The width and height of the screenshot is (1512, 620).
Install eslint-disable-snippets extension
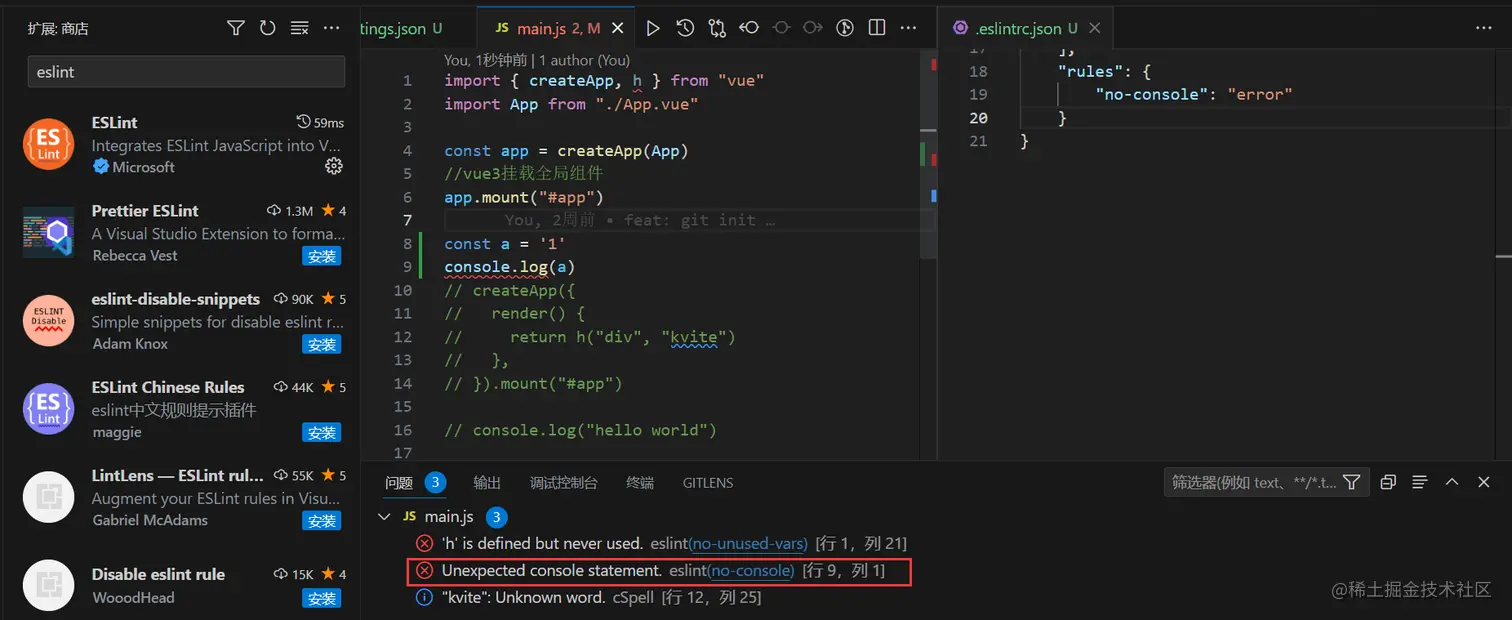(x=322, y=344)
